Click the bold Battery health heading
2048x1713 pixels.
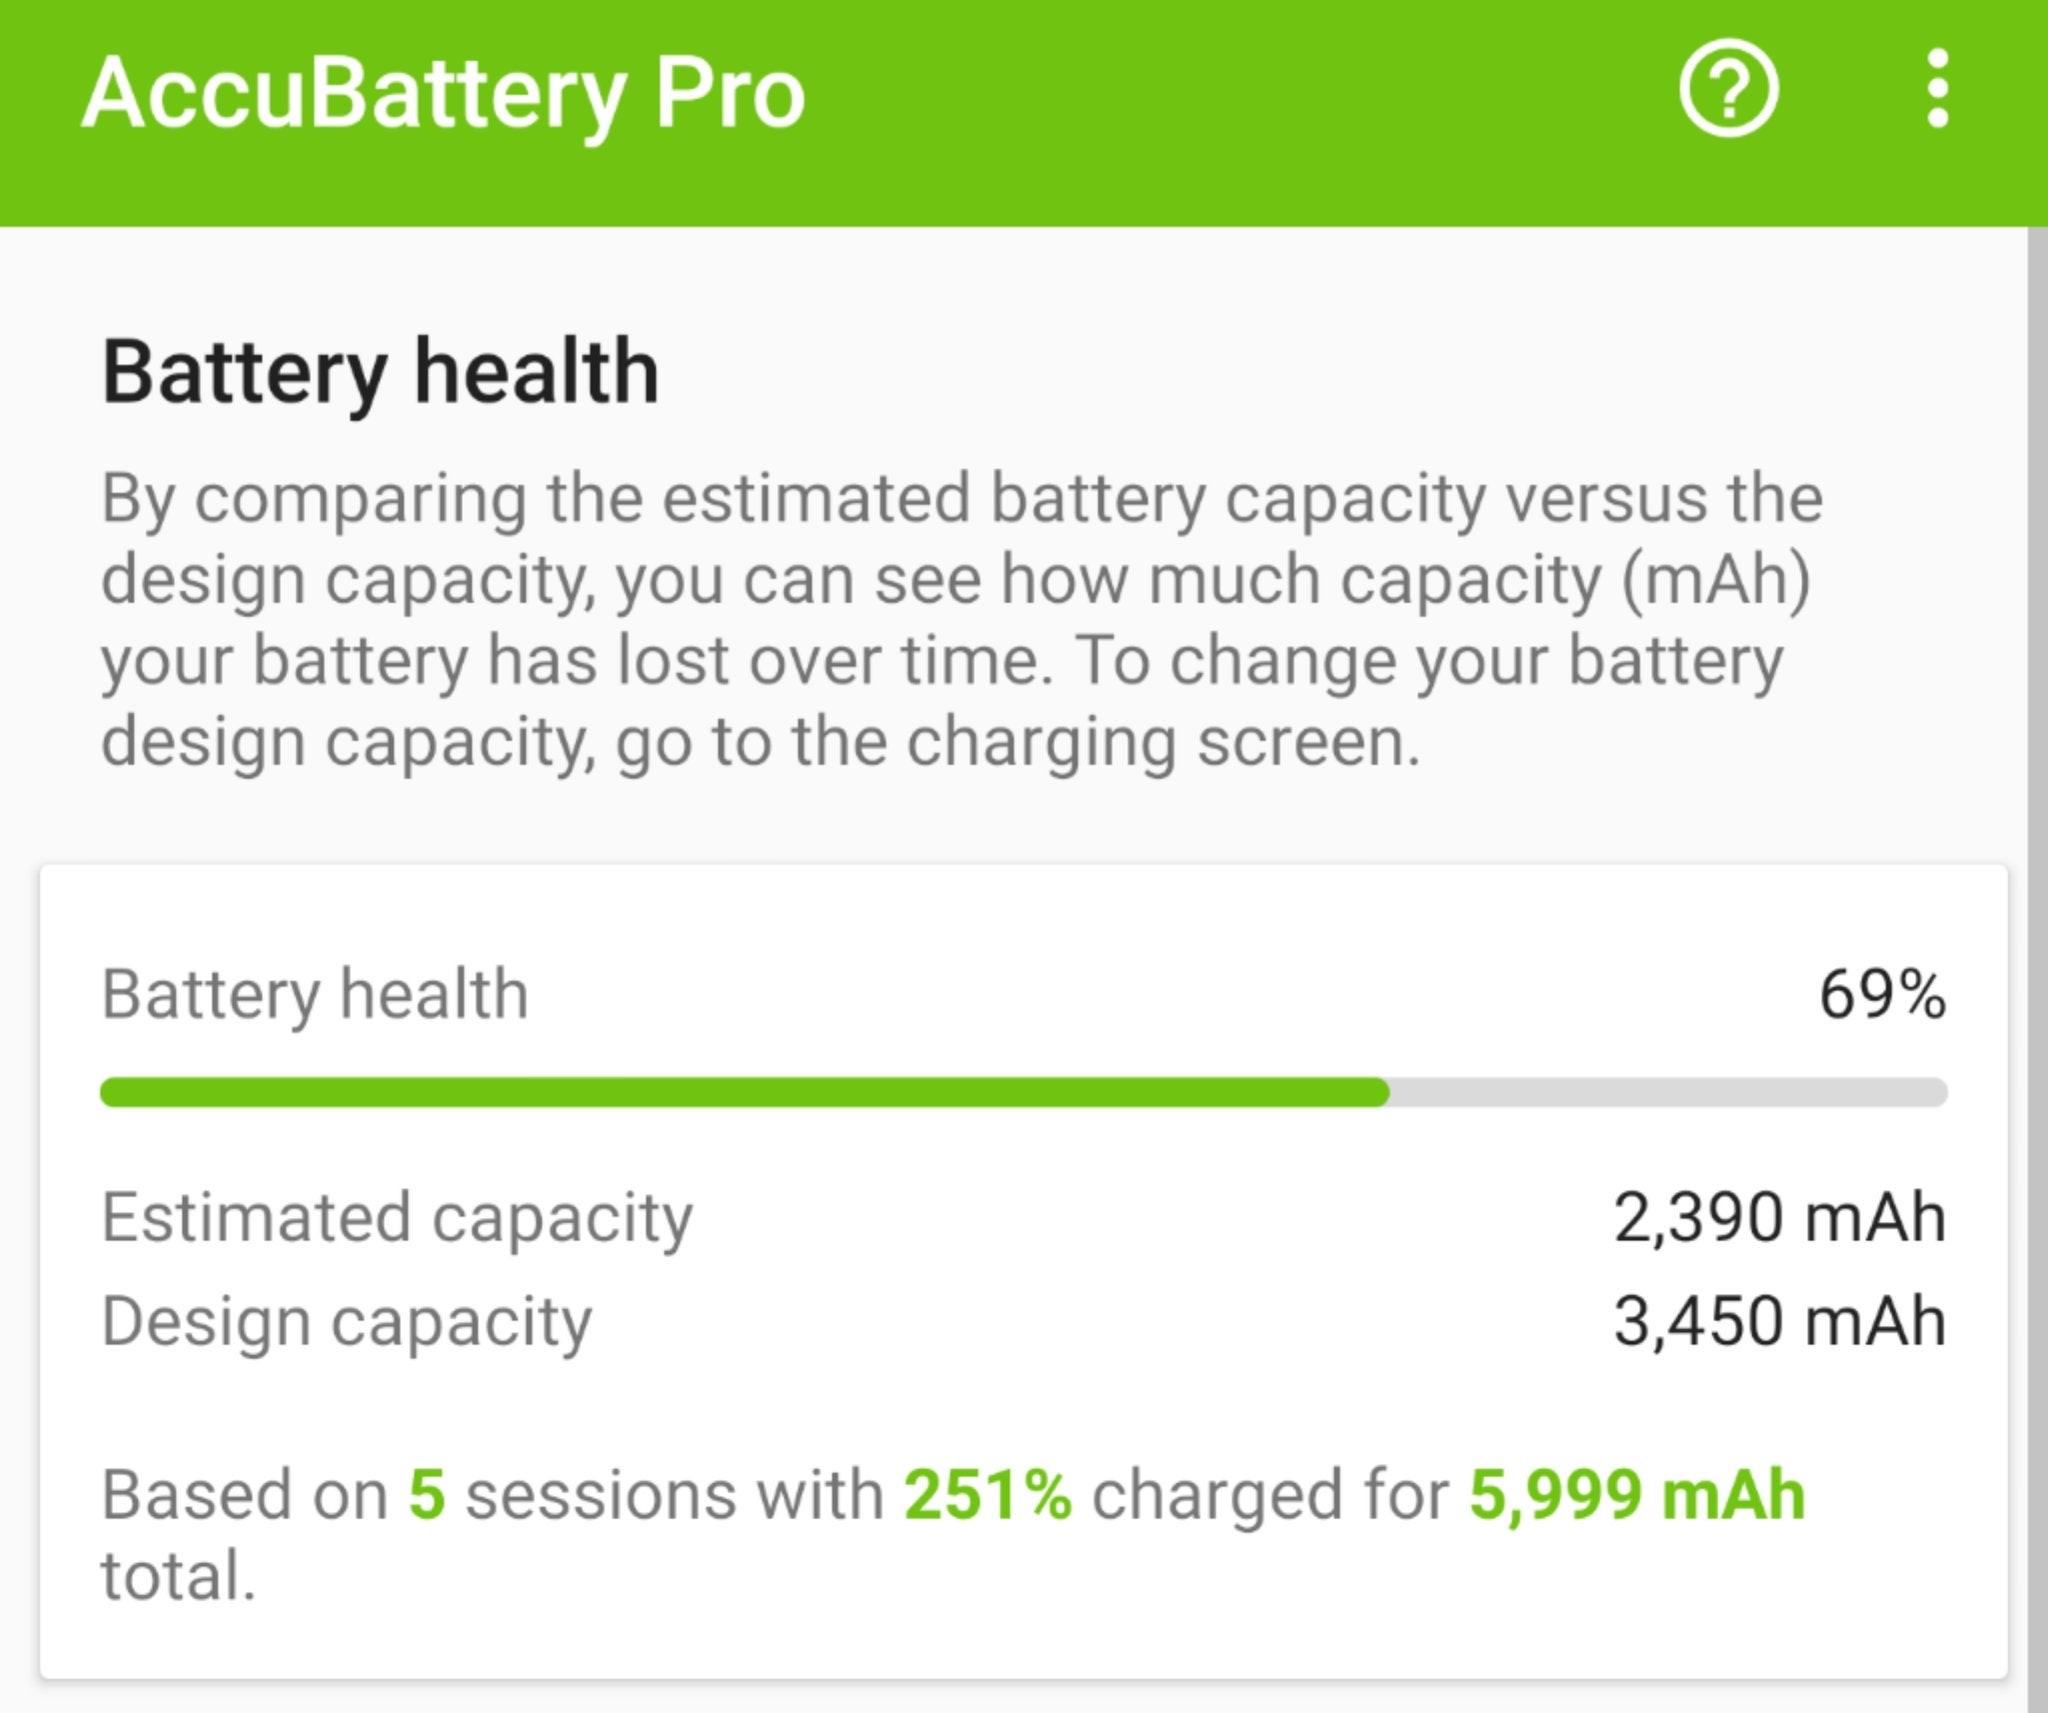click(380, 372)
